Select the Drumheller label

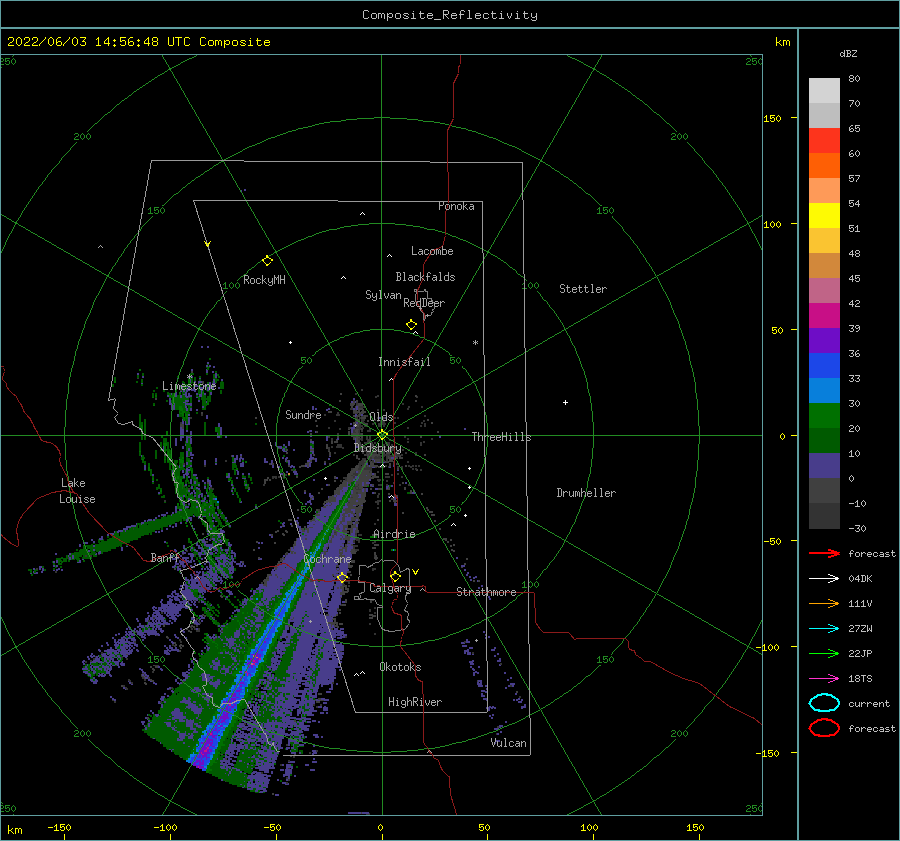point(586,493)
